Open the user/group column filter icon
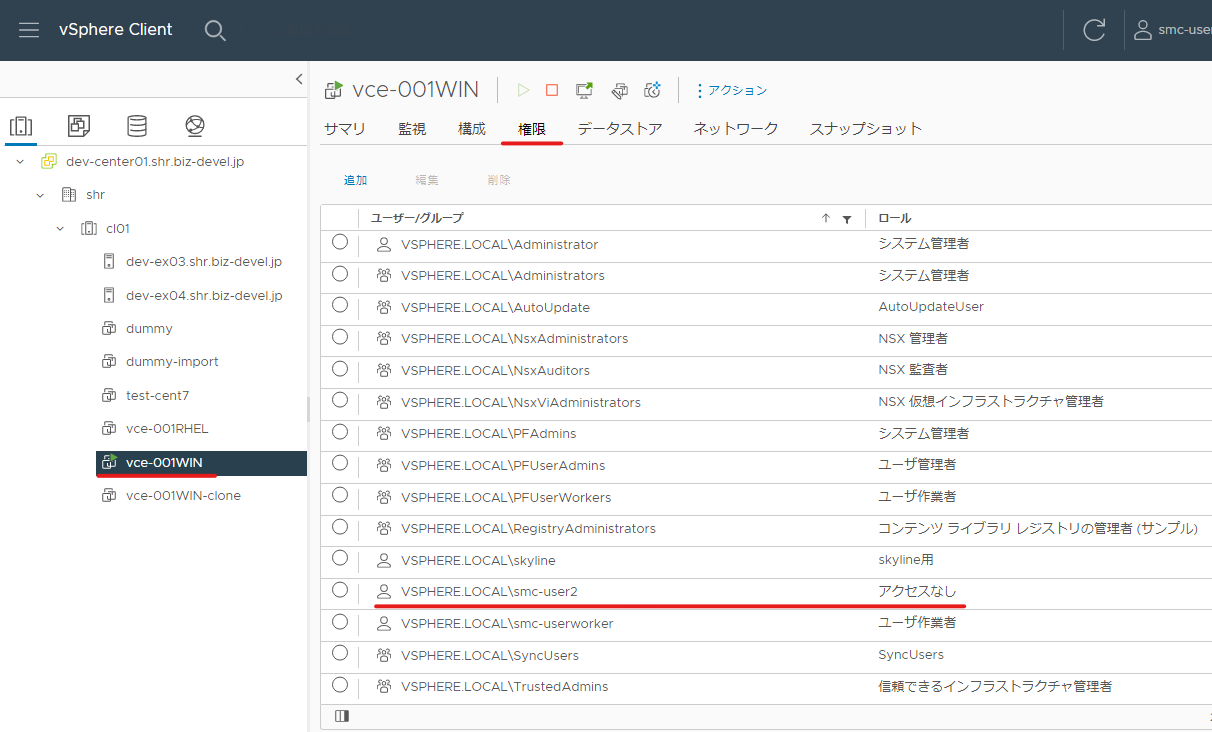This screenshot has width=1212, height=732. coord(847,219)
